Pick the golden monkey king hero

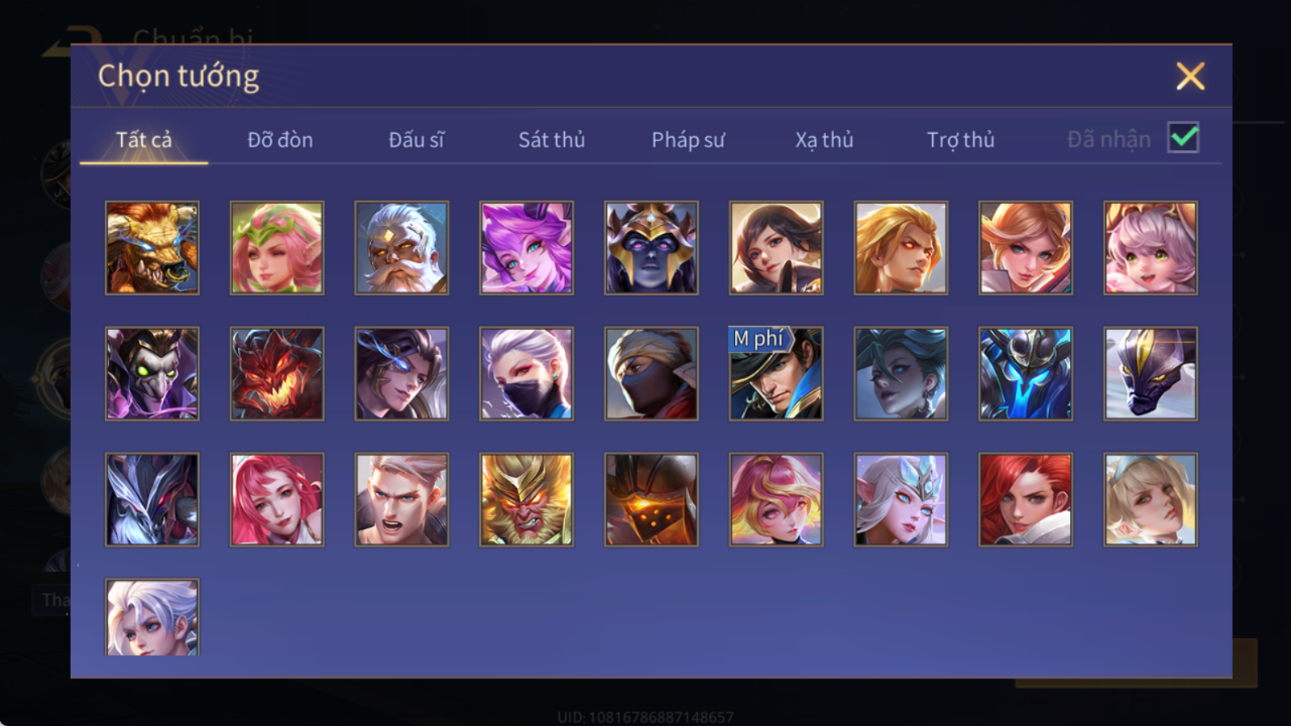tap(526, 500)
